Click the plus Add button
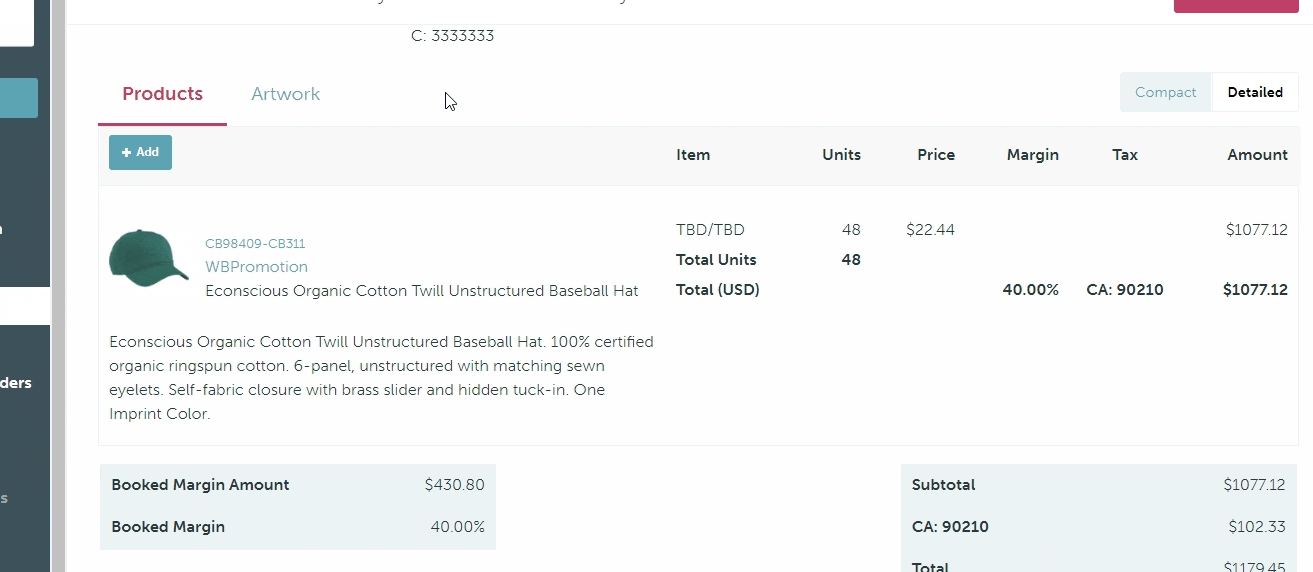Screen dimensions: 1313x572 coord(140,152)
